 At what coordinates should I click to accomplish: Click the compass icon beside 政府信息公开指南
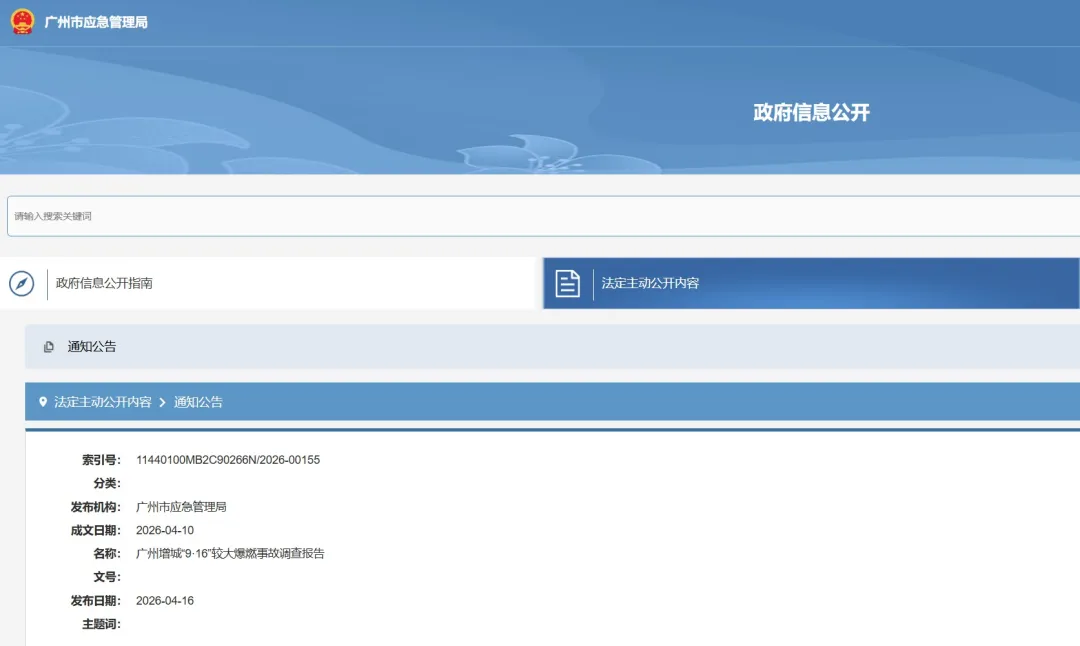22,284
